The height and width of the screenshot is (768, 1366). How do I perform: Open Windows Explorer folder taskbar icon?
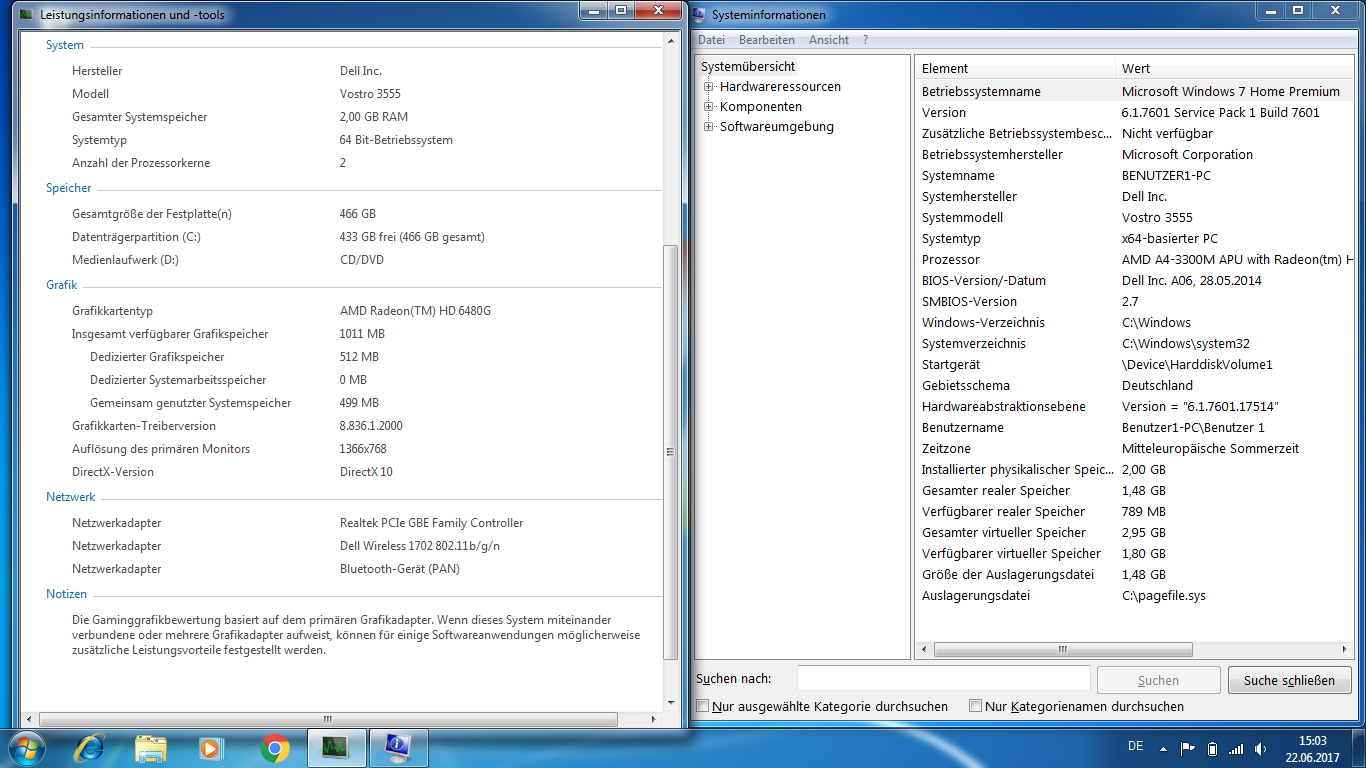[151, 747]
